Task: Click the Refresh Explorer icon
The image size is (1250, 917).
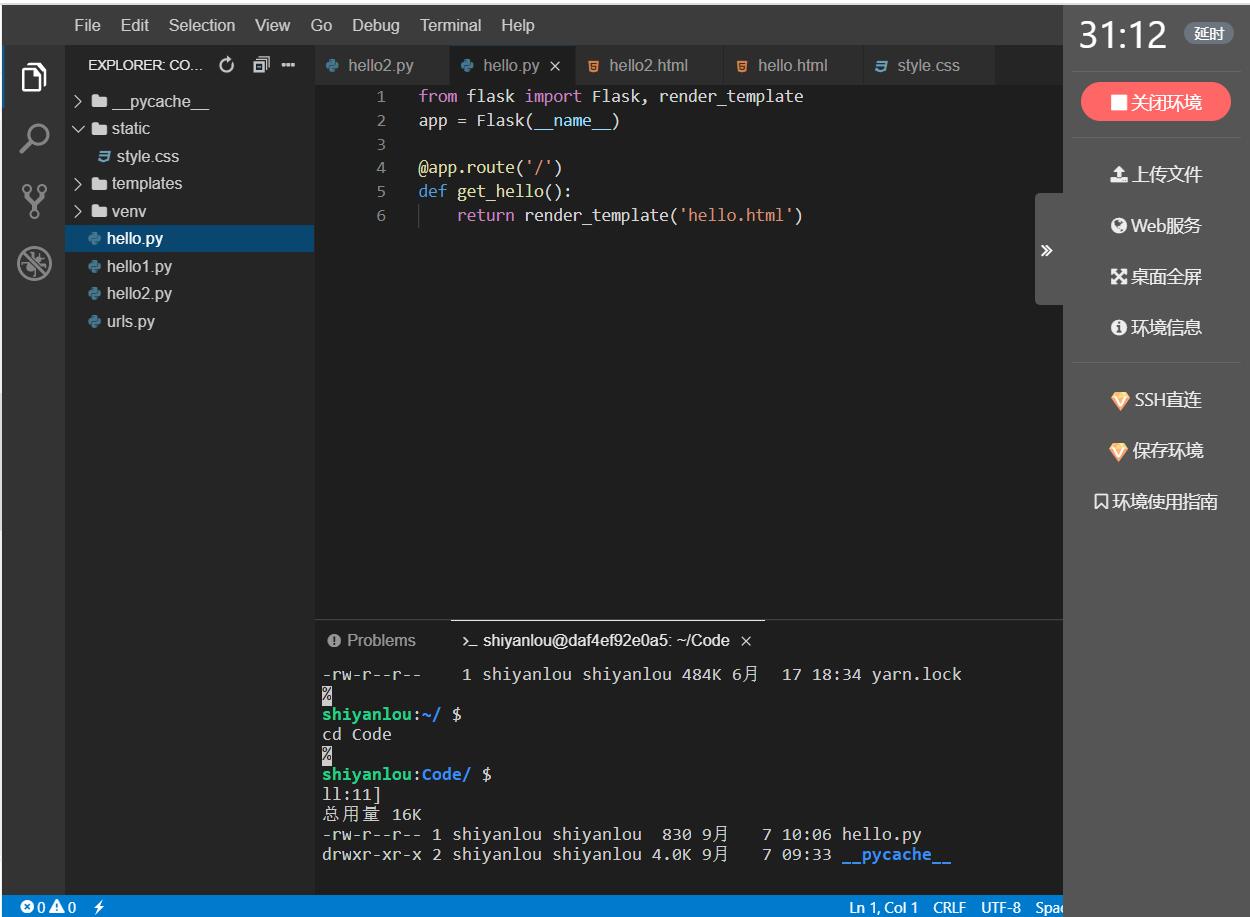Action: point(227,66)
